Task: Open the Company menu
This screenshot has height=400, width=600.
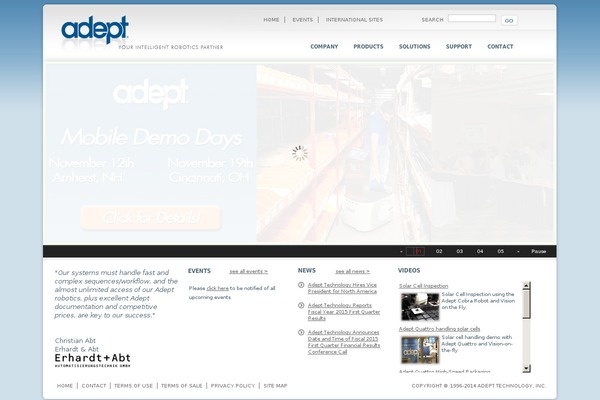Action: [x=324, y=46]
